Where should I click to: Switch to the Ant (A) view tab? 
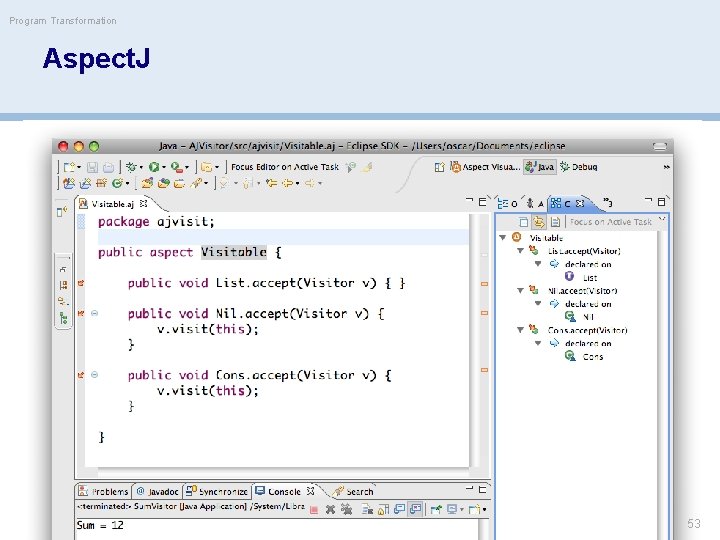[535, 203]
